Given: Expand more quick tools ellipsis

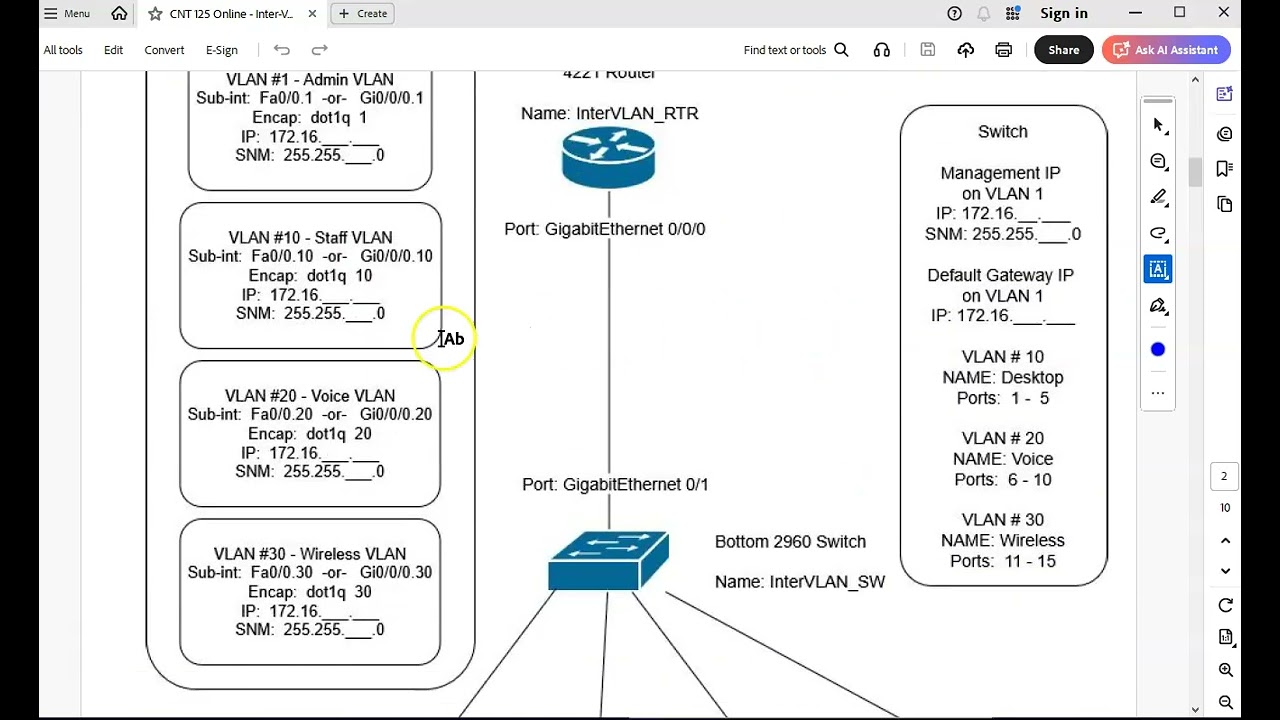Looking at the screenshot, I should coord(1158,393).
